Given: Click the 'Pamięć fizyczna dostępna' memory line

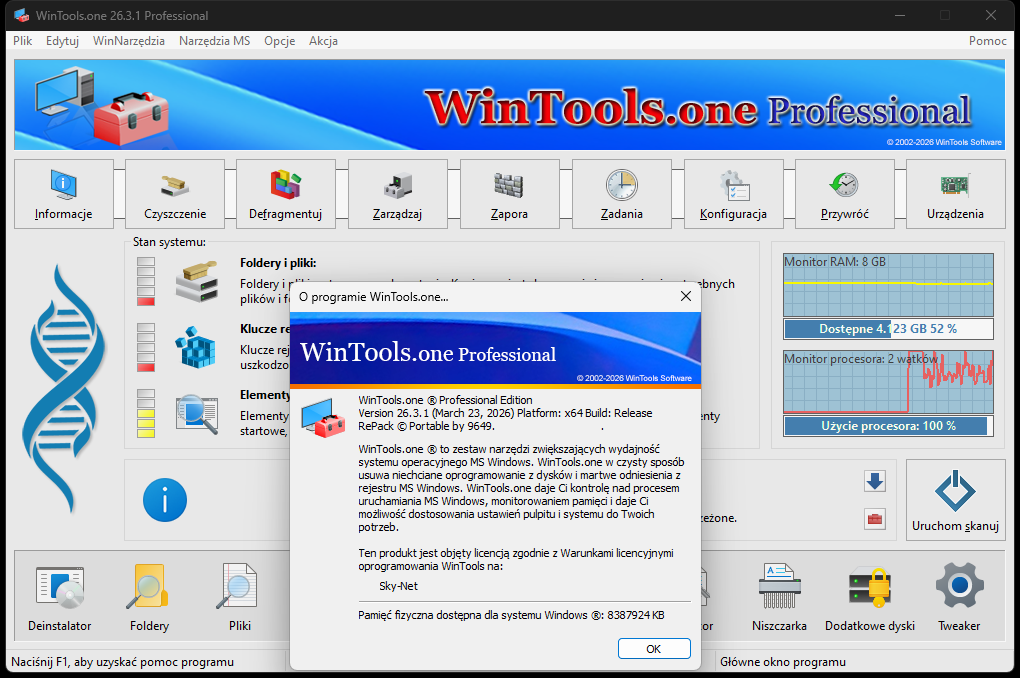Looking at the screenshot, I should (511, 615).
